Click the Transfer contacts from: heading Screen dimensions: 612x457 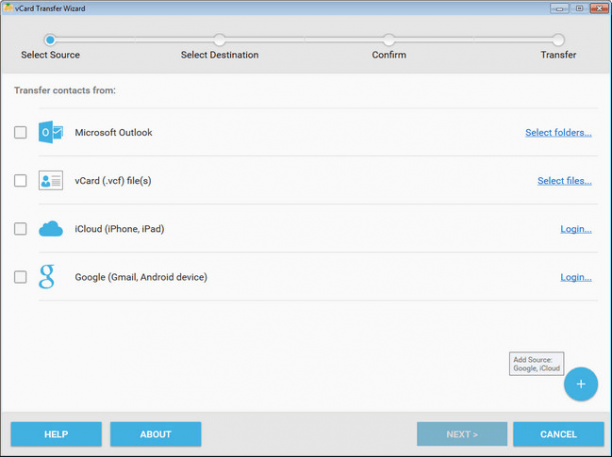tap(65, 90)
